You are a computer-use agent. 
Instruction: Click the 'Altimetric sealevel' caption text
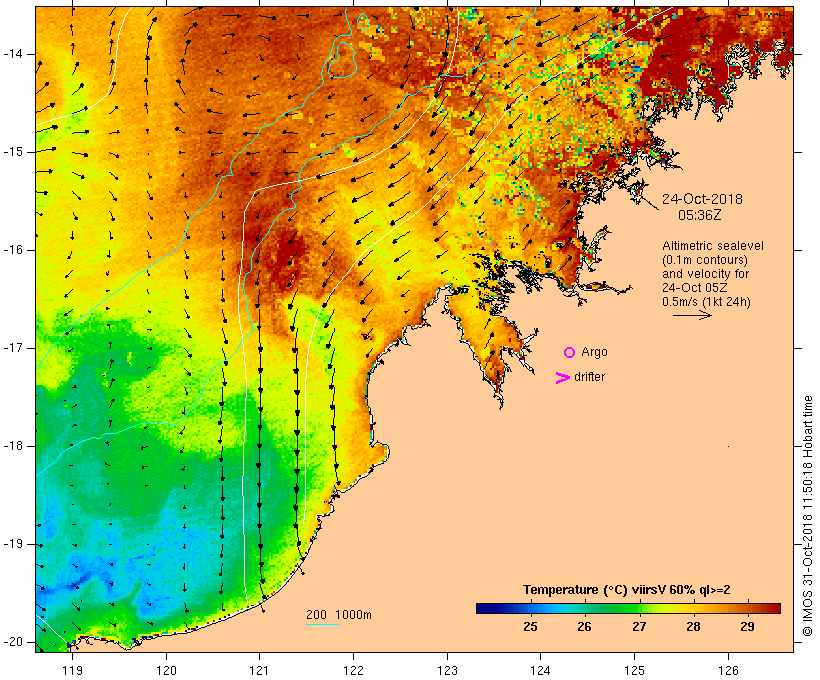(x=713, y=246)
